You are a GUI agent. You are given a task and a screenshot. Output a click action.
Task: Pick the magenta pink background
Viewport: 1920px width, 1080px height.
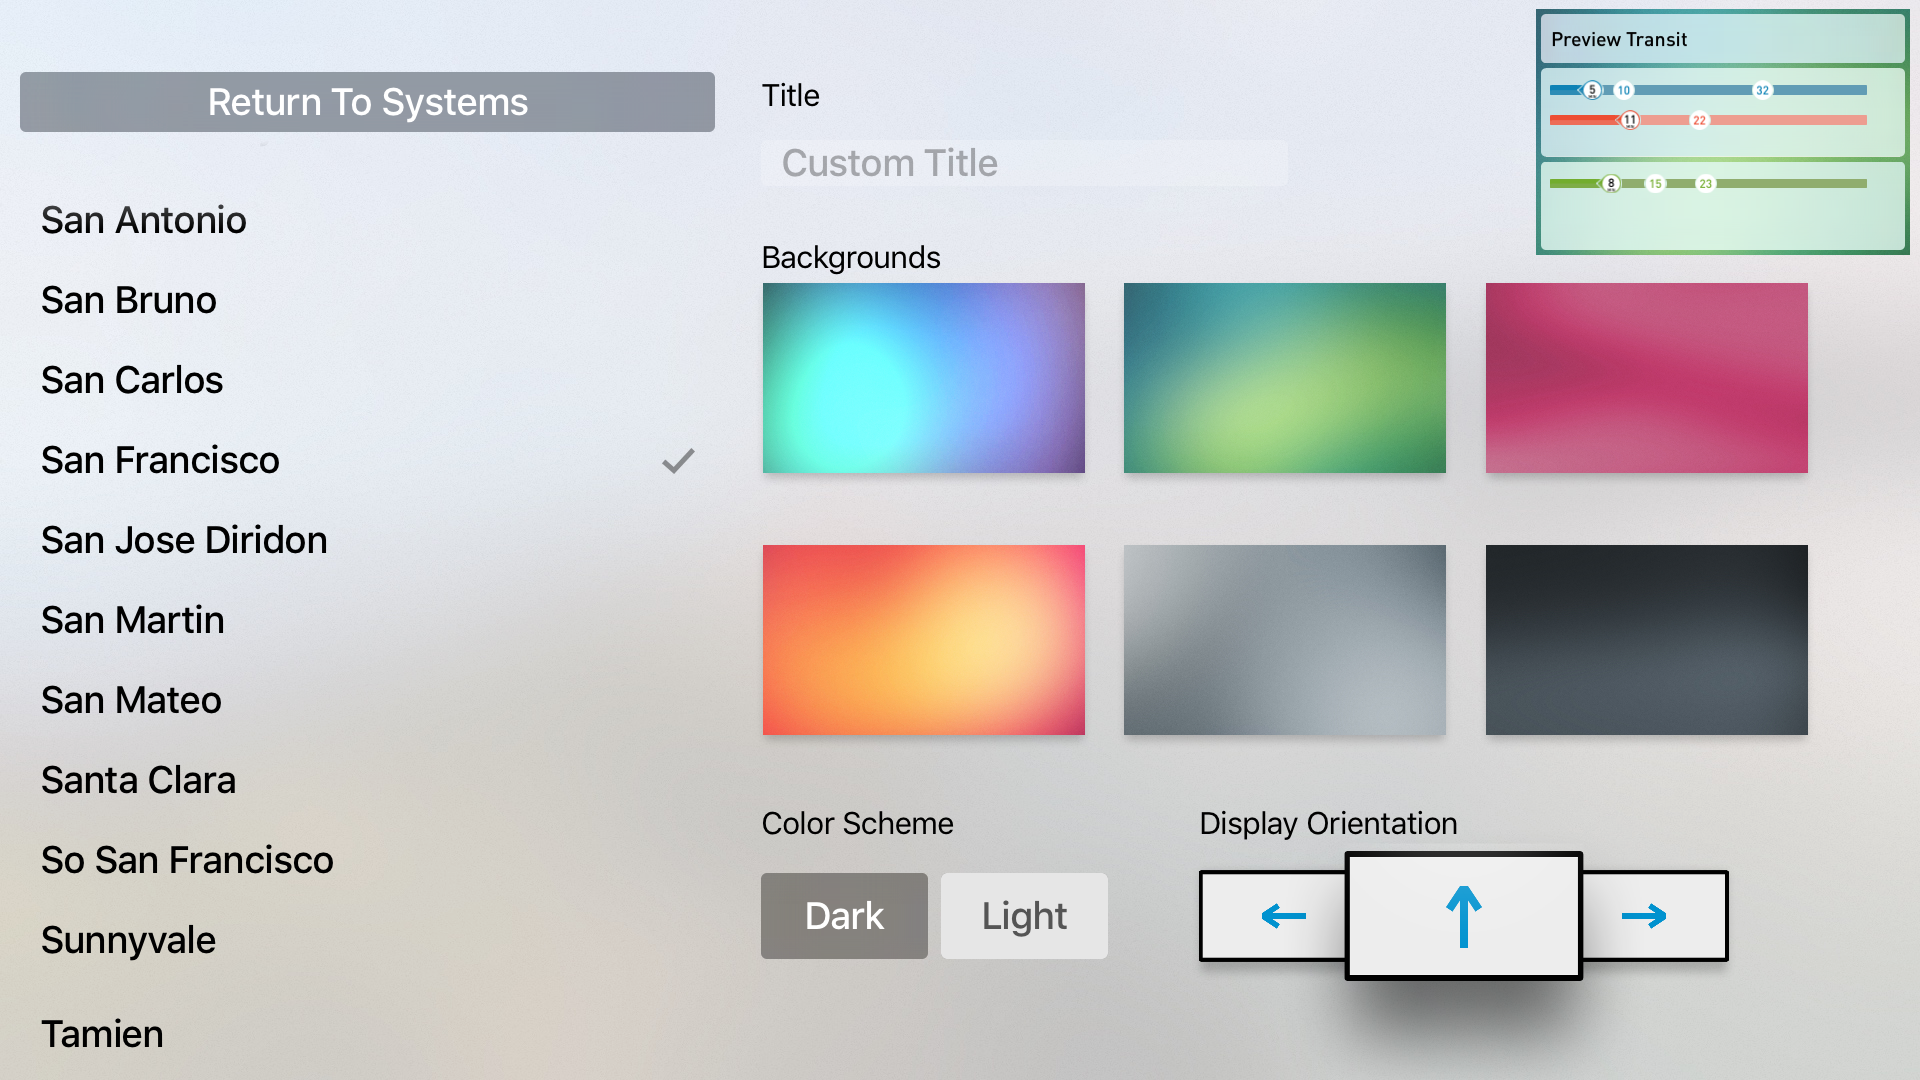1647,378
